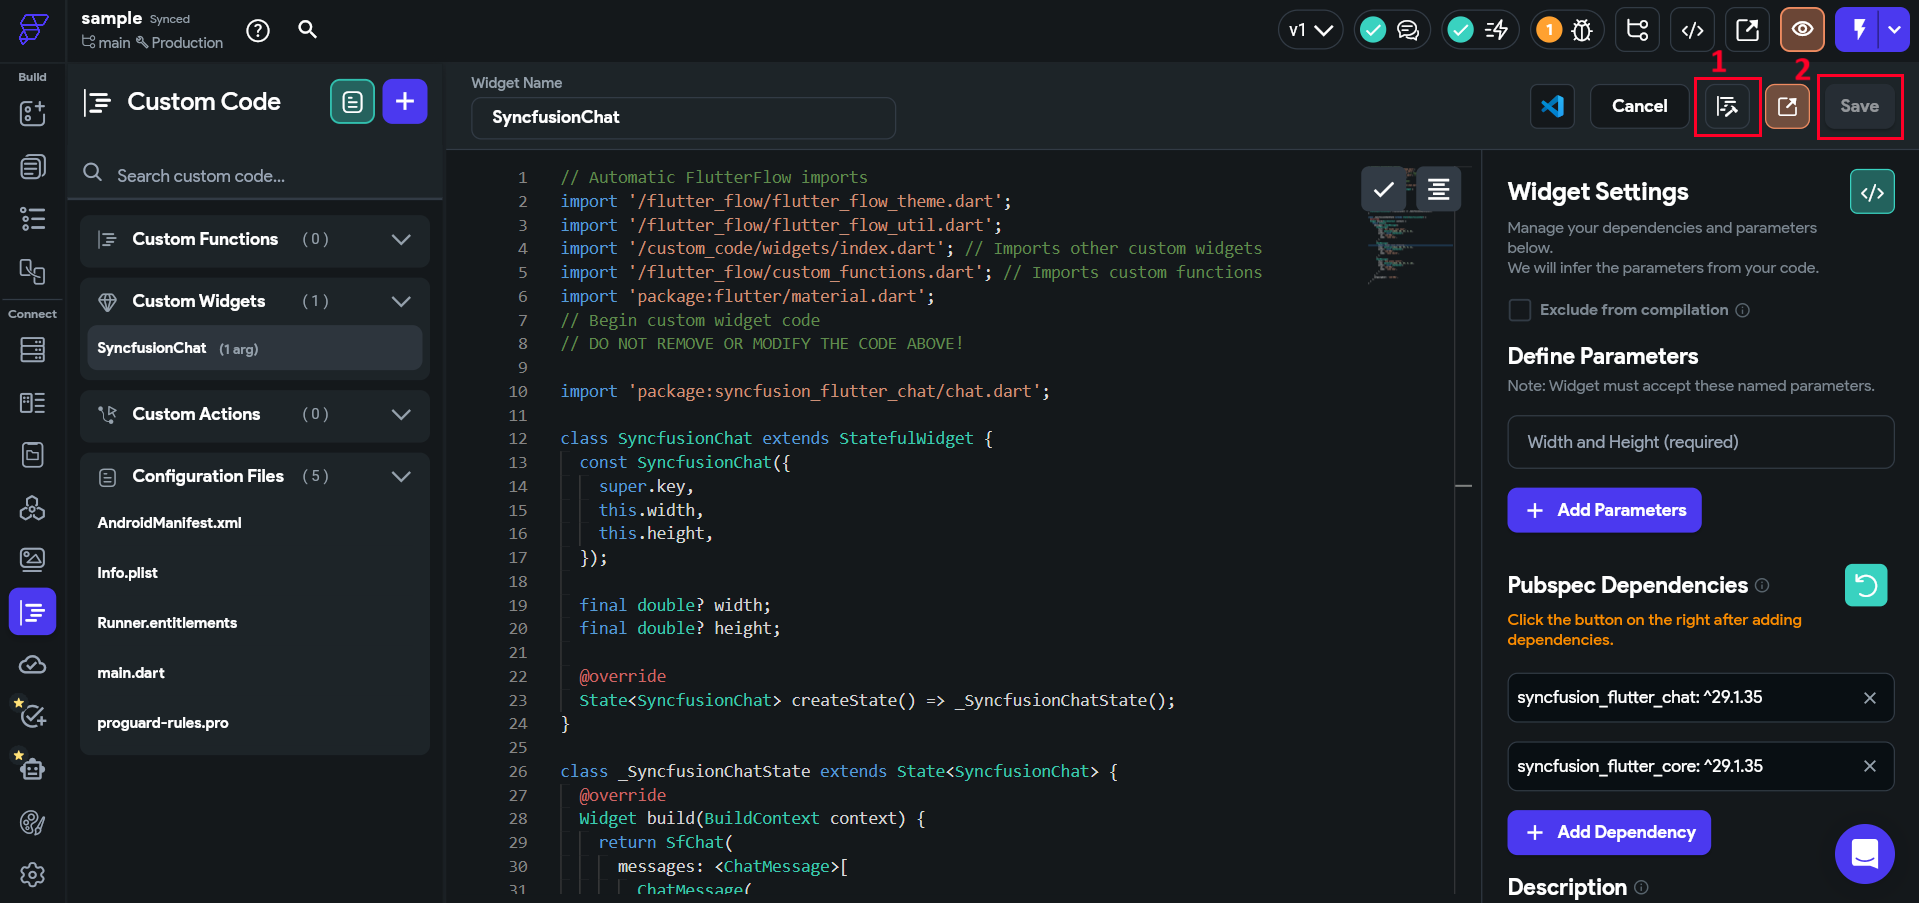Open the Info.plist configuration file

tap(128, 572)
